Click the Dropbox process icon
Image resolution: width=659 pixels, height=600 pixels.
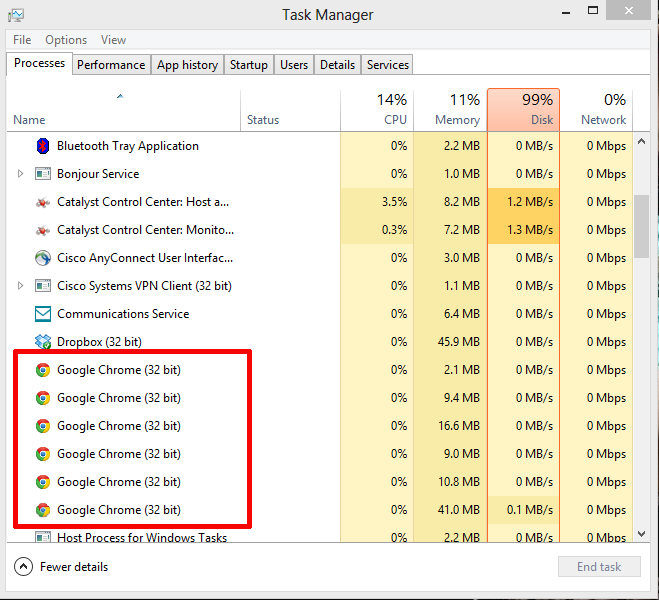click(43, 342)
